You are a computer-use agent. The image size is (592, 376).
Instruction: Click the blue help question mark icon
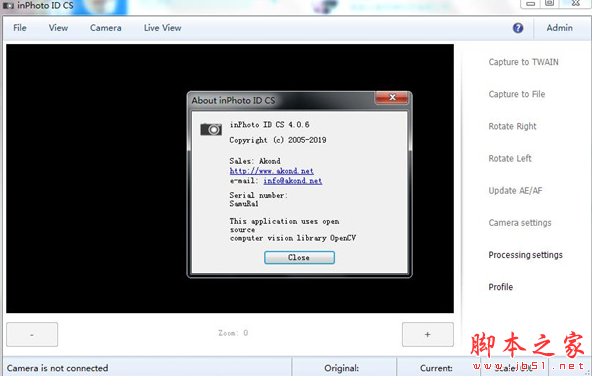tap(518, 28)
